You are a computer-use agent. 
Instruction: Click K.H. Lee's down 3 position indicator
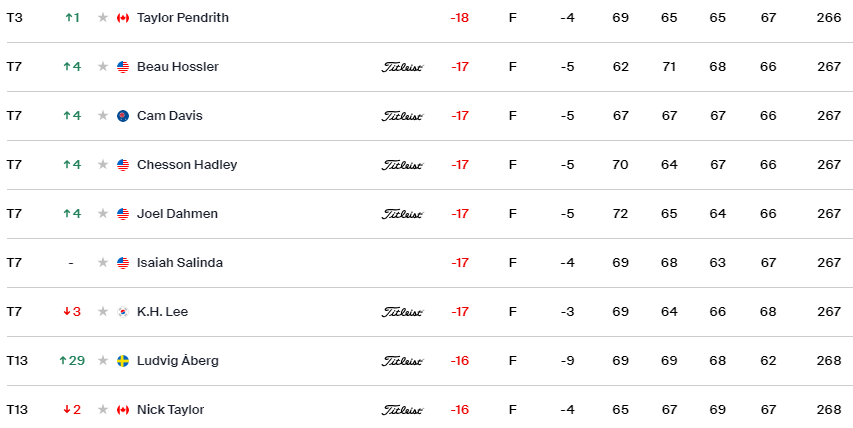point(71,312)
